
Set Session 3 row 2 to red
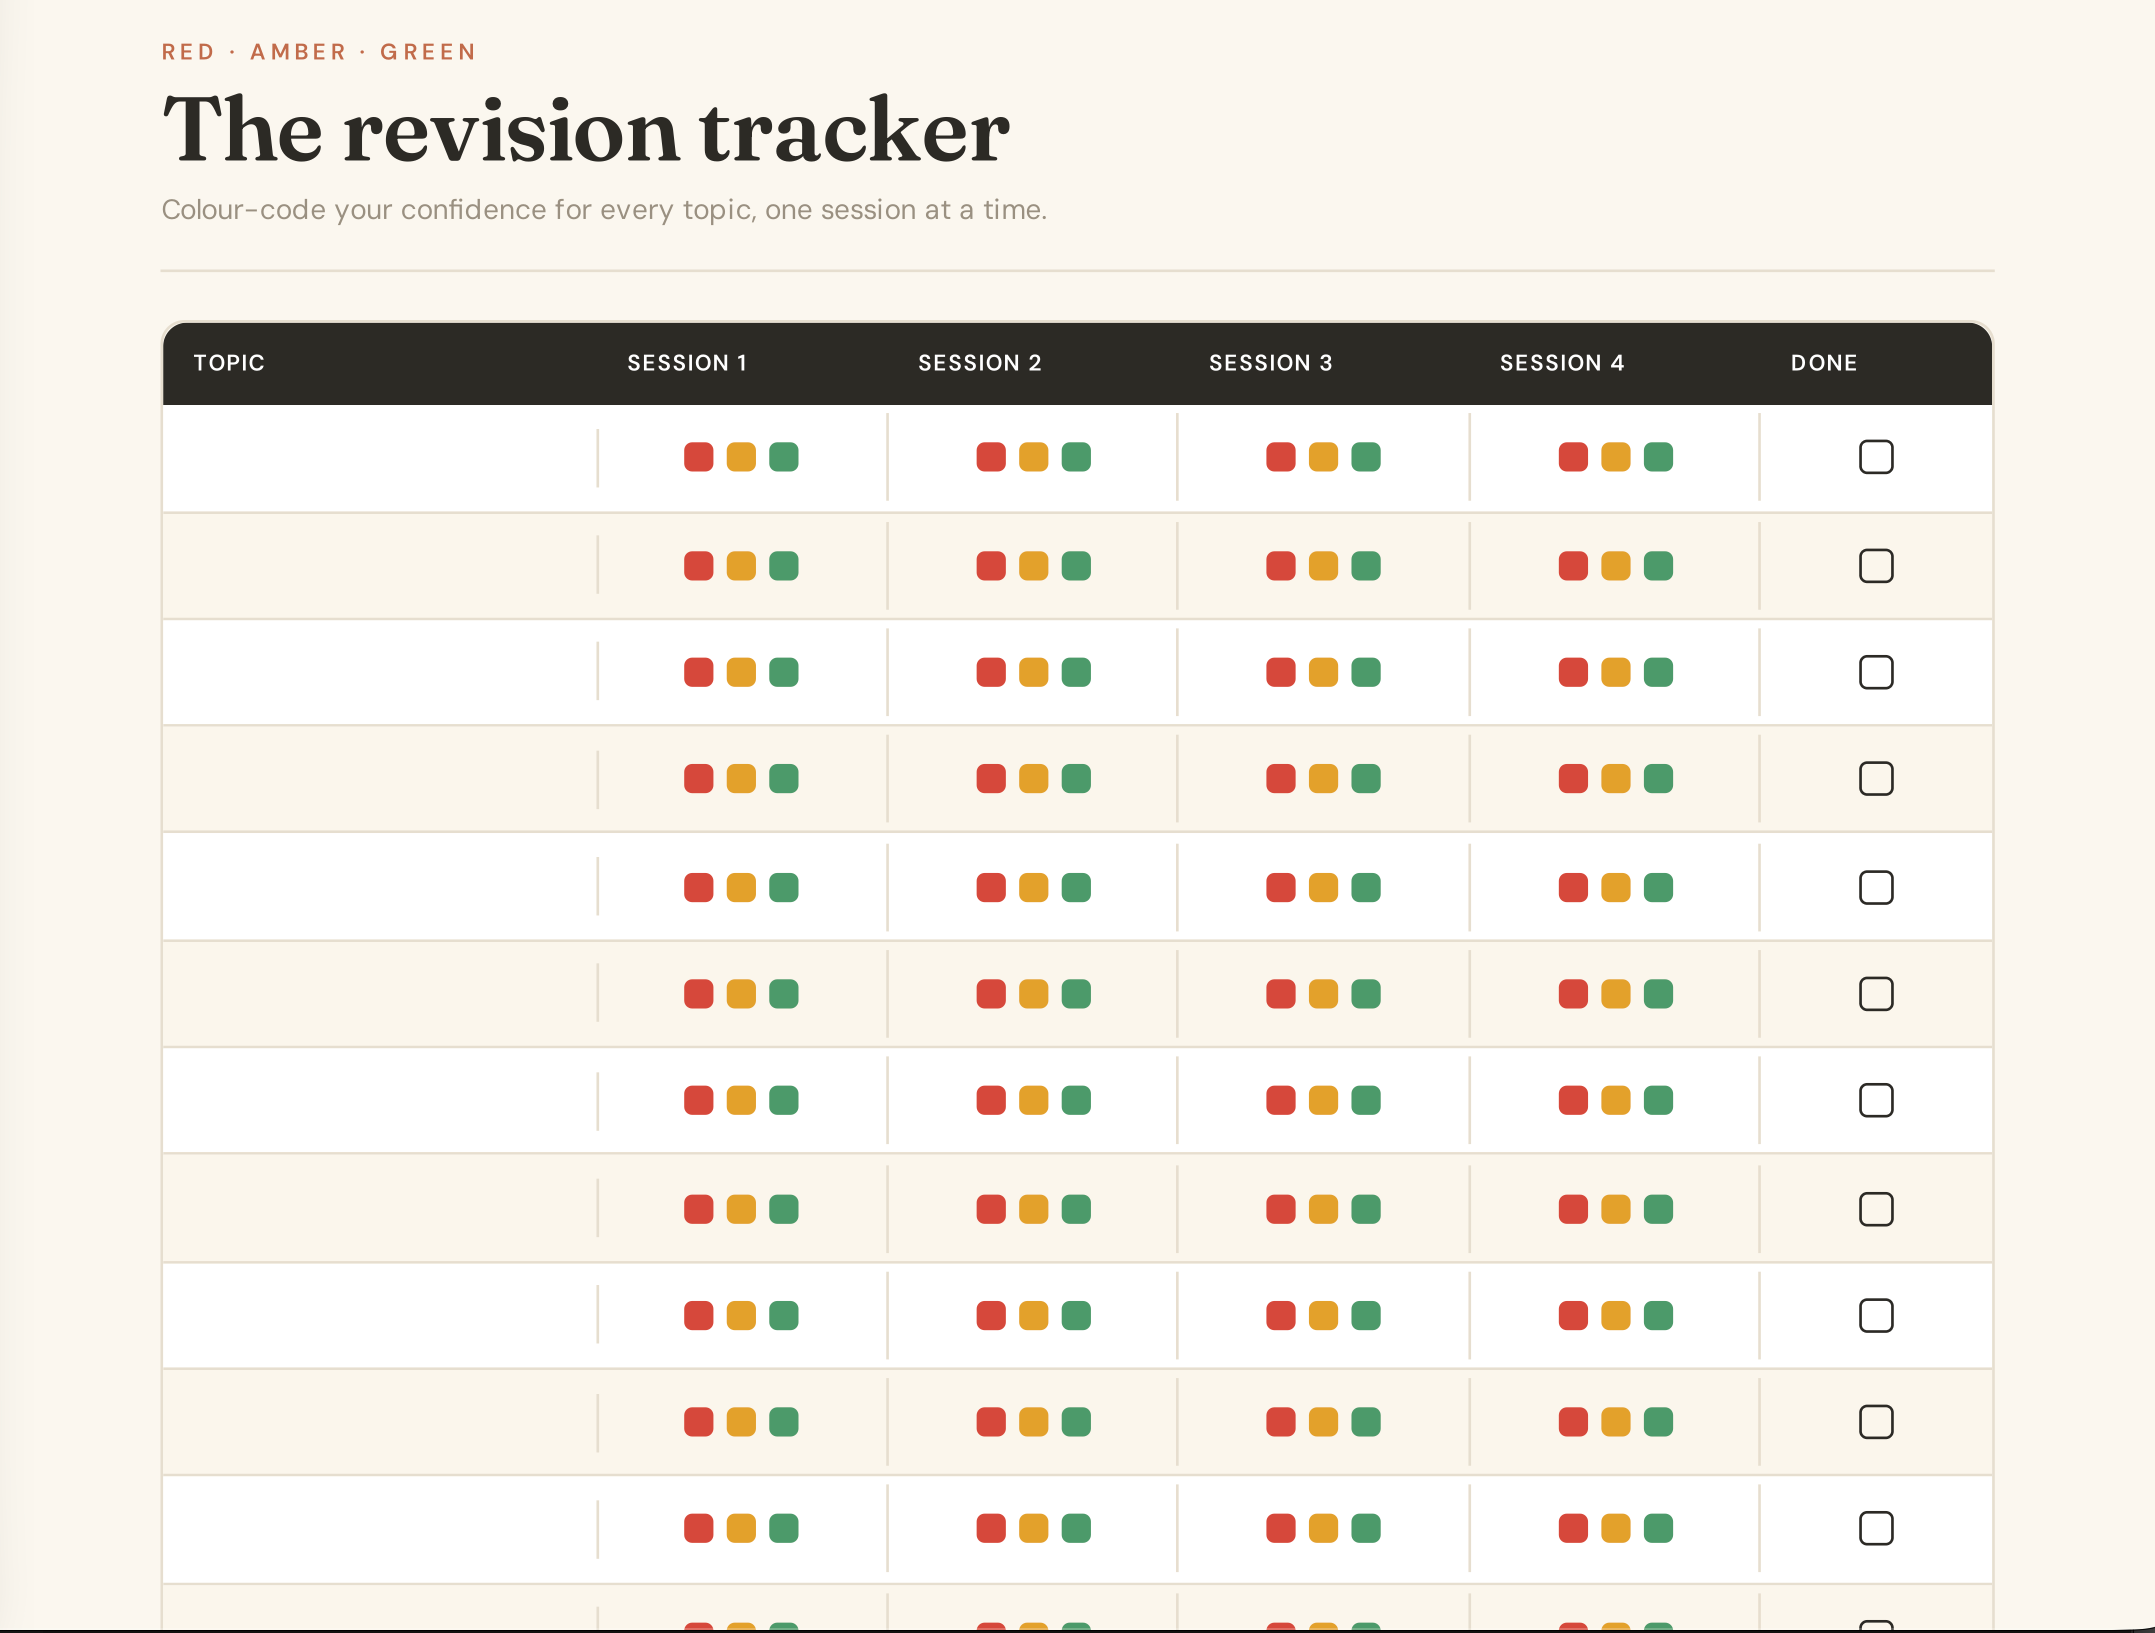[x=1281, y=566]
